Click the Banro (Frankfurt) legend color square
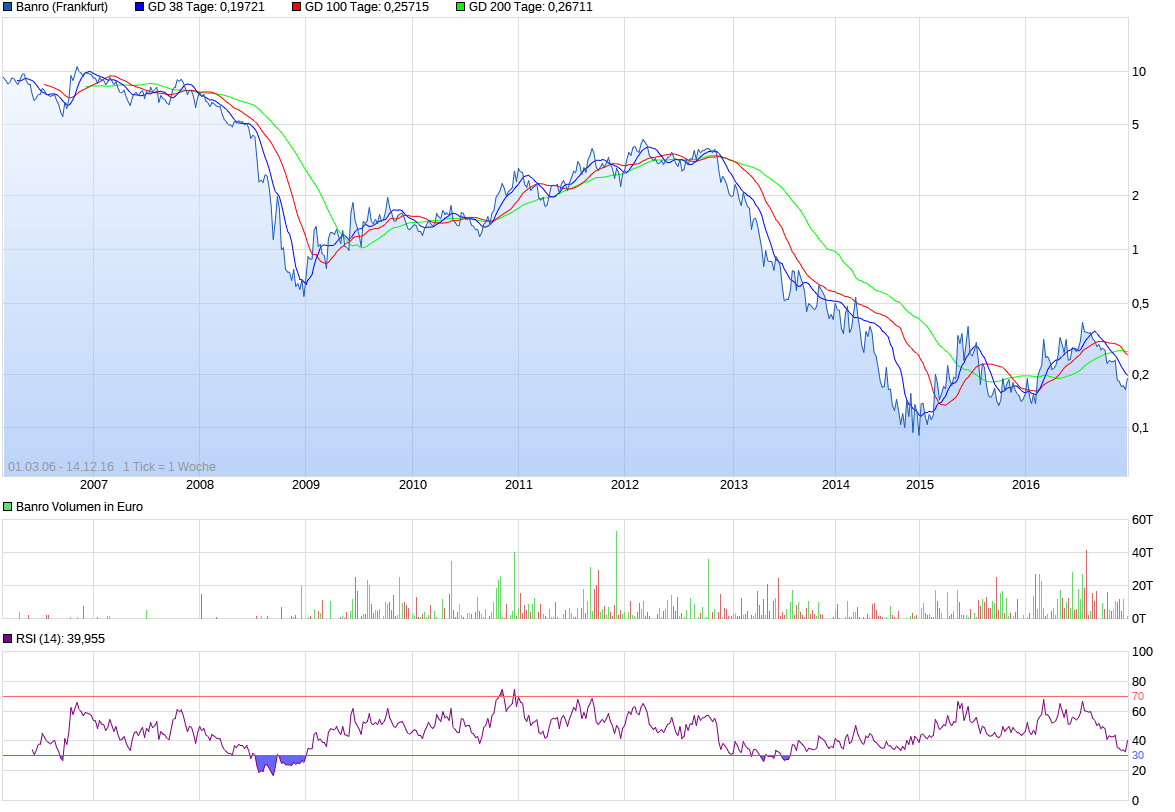Viewport: 1175px width, 812px height. 7,7
